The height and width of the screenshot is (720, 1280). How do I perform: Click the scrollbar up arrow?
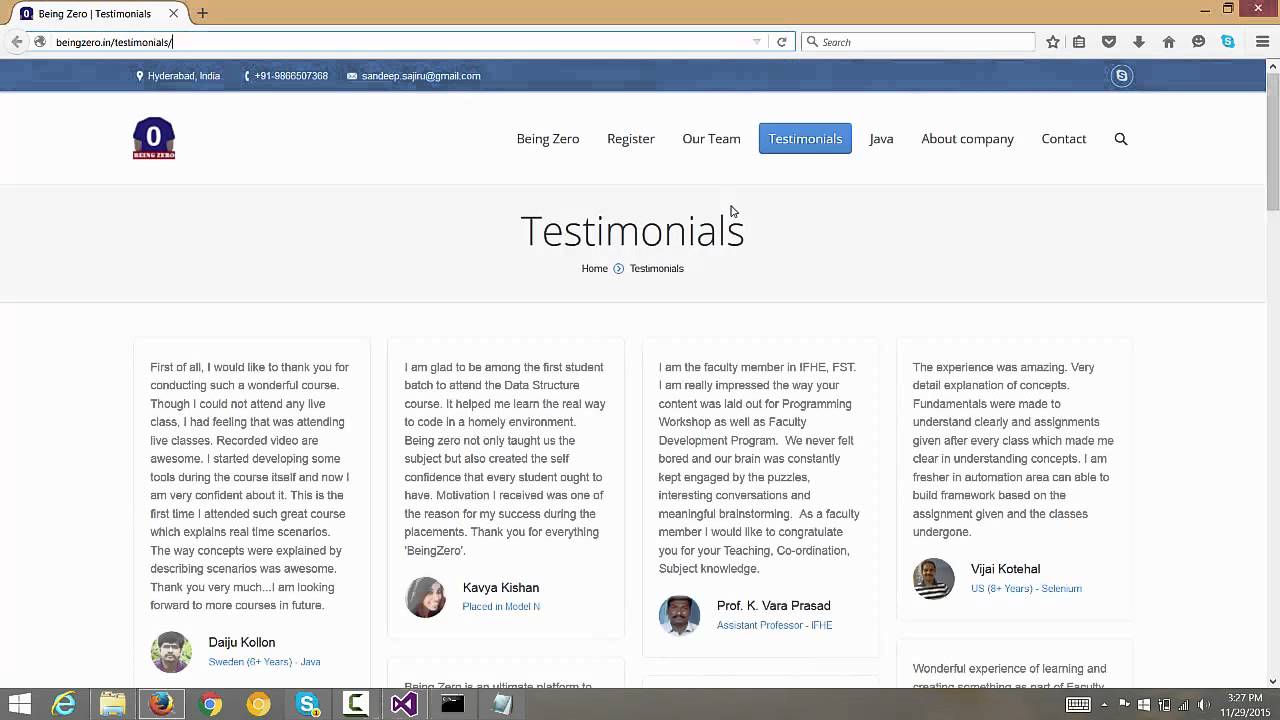[1272, 66]
